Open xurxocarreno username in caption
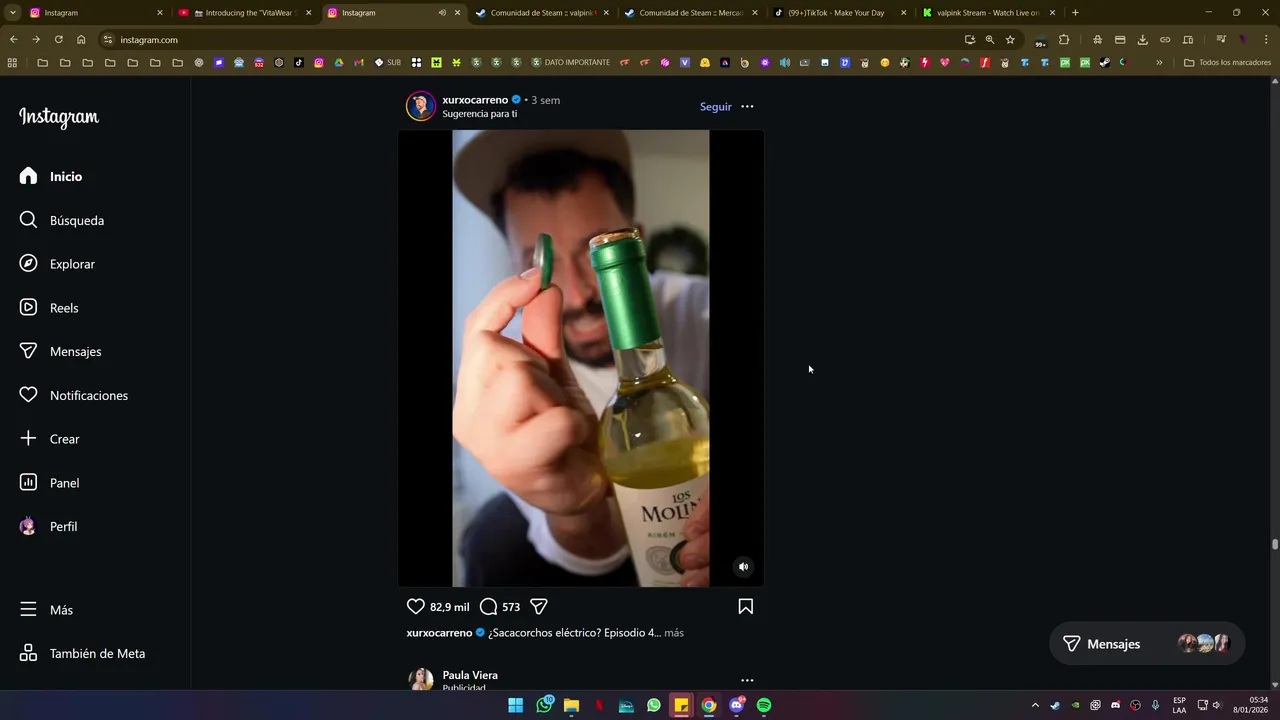 pos(439,633)
